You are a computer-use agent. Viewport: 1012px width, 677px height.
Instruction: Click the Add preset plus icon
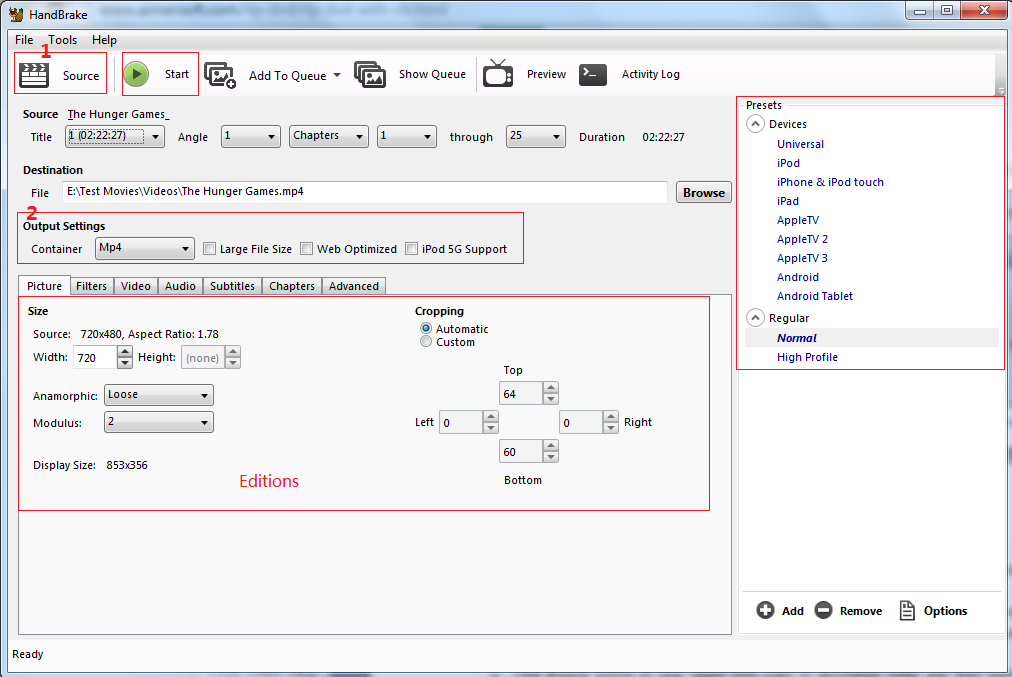tap(766, 611)
